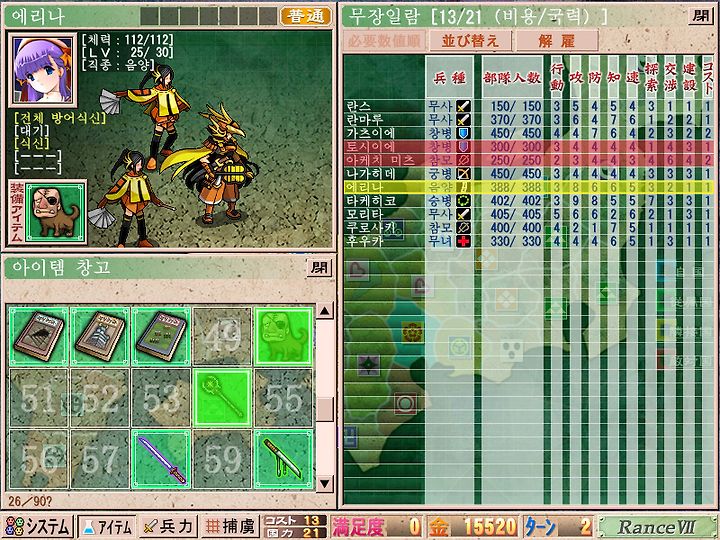Click the 식신 skill entry

tap(32, 143)
